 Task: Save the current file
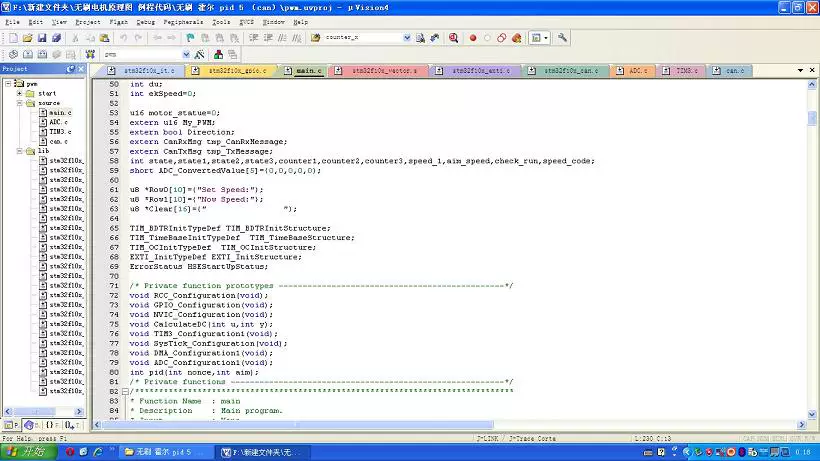[x=42, y=38]
